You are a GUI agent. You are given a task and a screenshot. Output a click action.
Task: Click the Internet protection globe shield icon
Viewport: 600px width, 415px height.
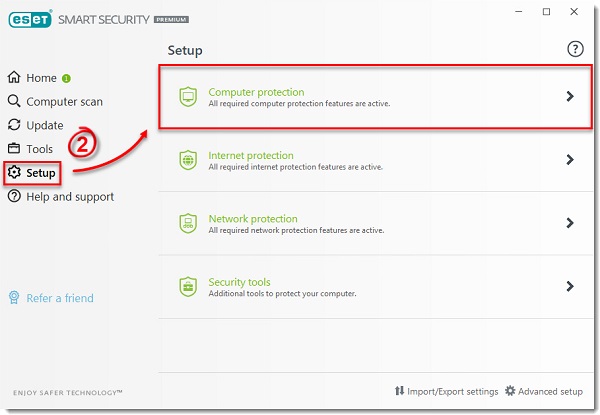187,160
